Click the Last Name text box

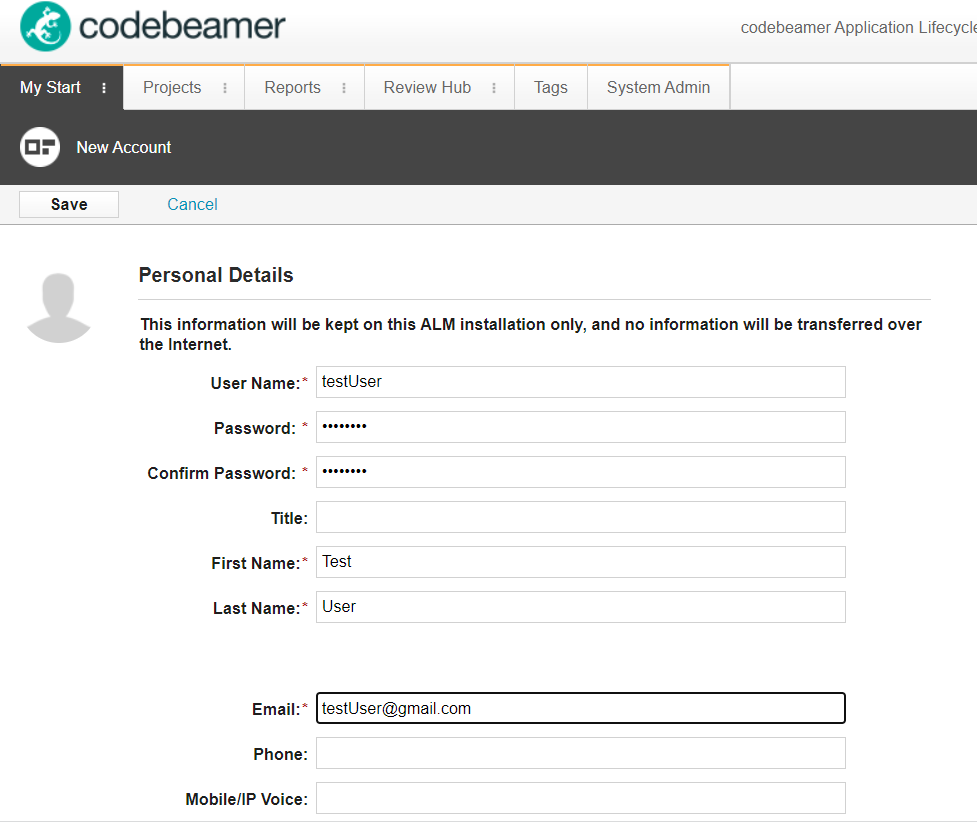[x=580, y=607]
